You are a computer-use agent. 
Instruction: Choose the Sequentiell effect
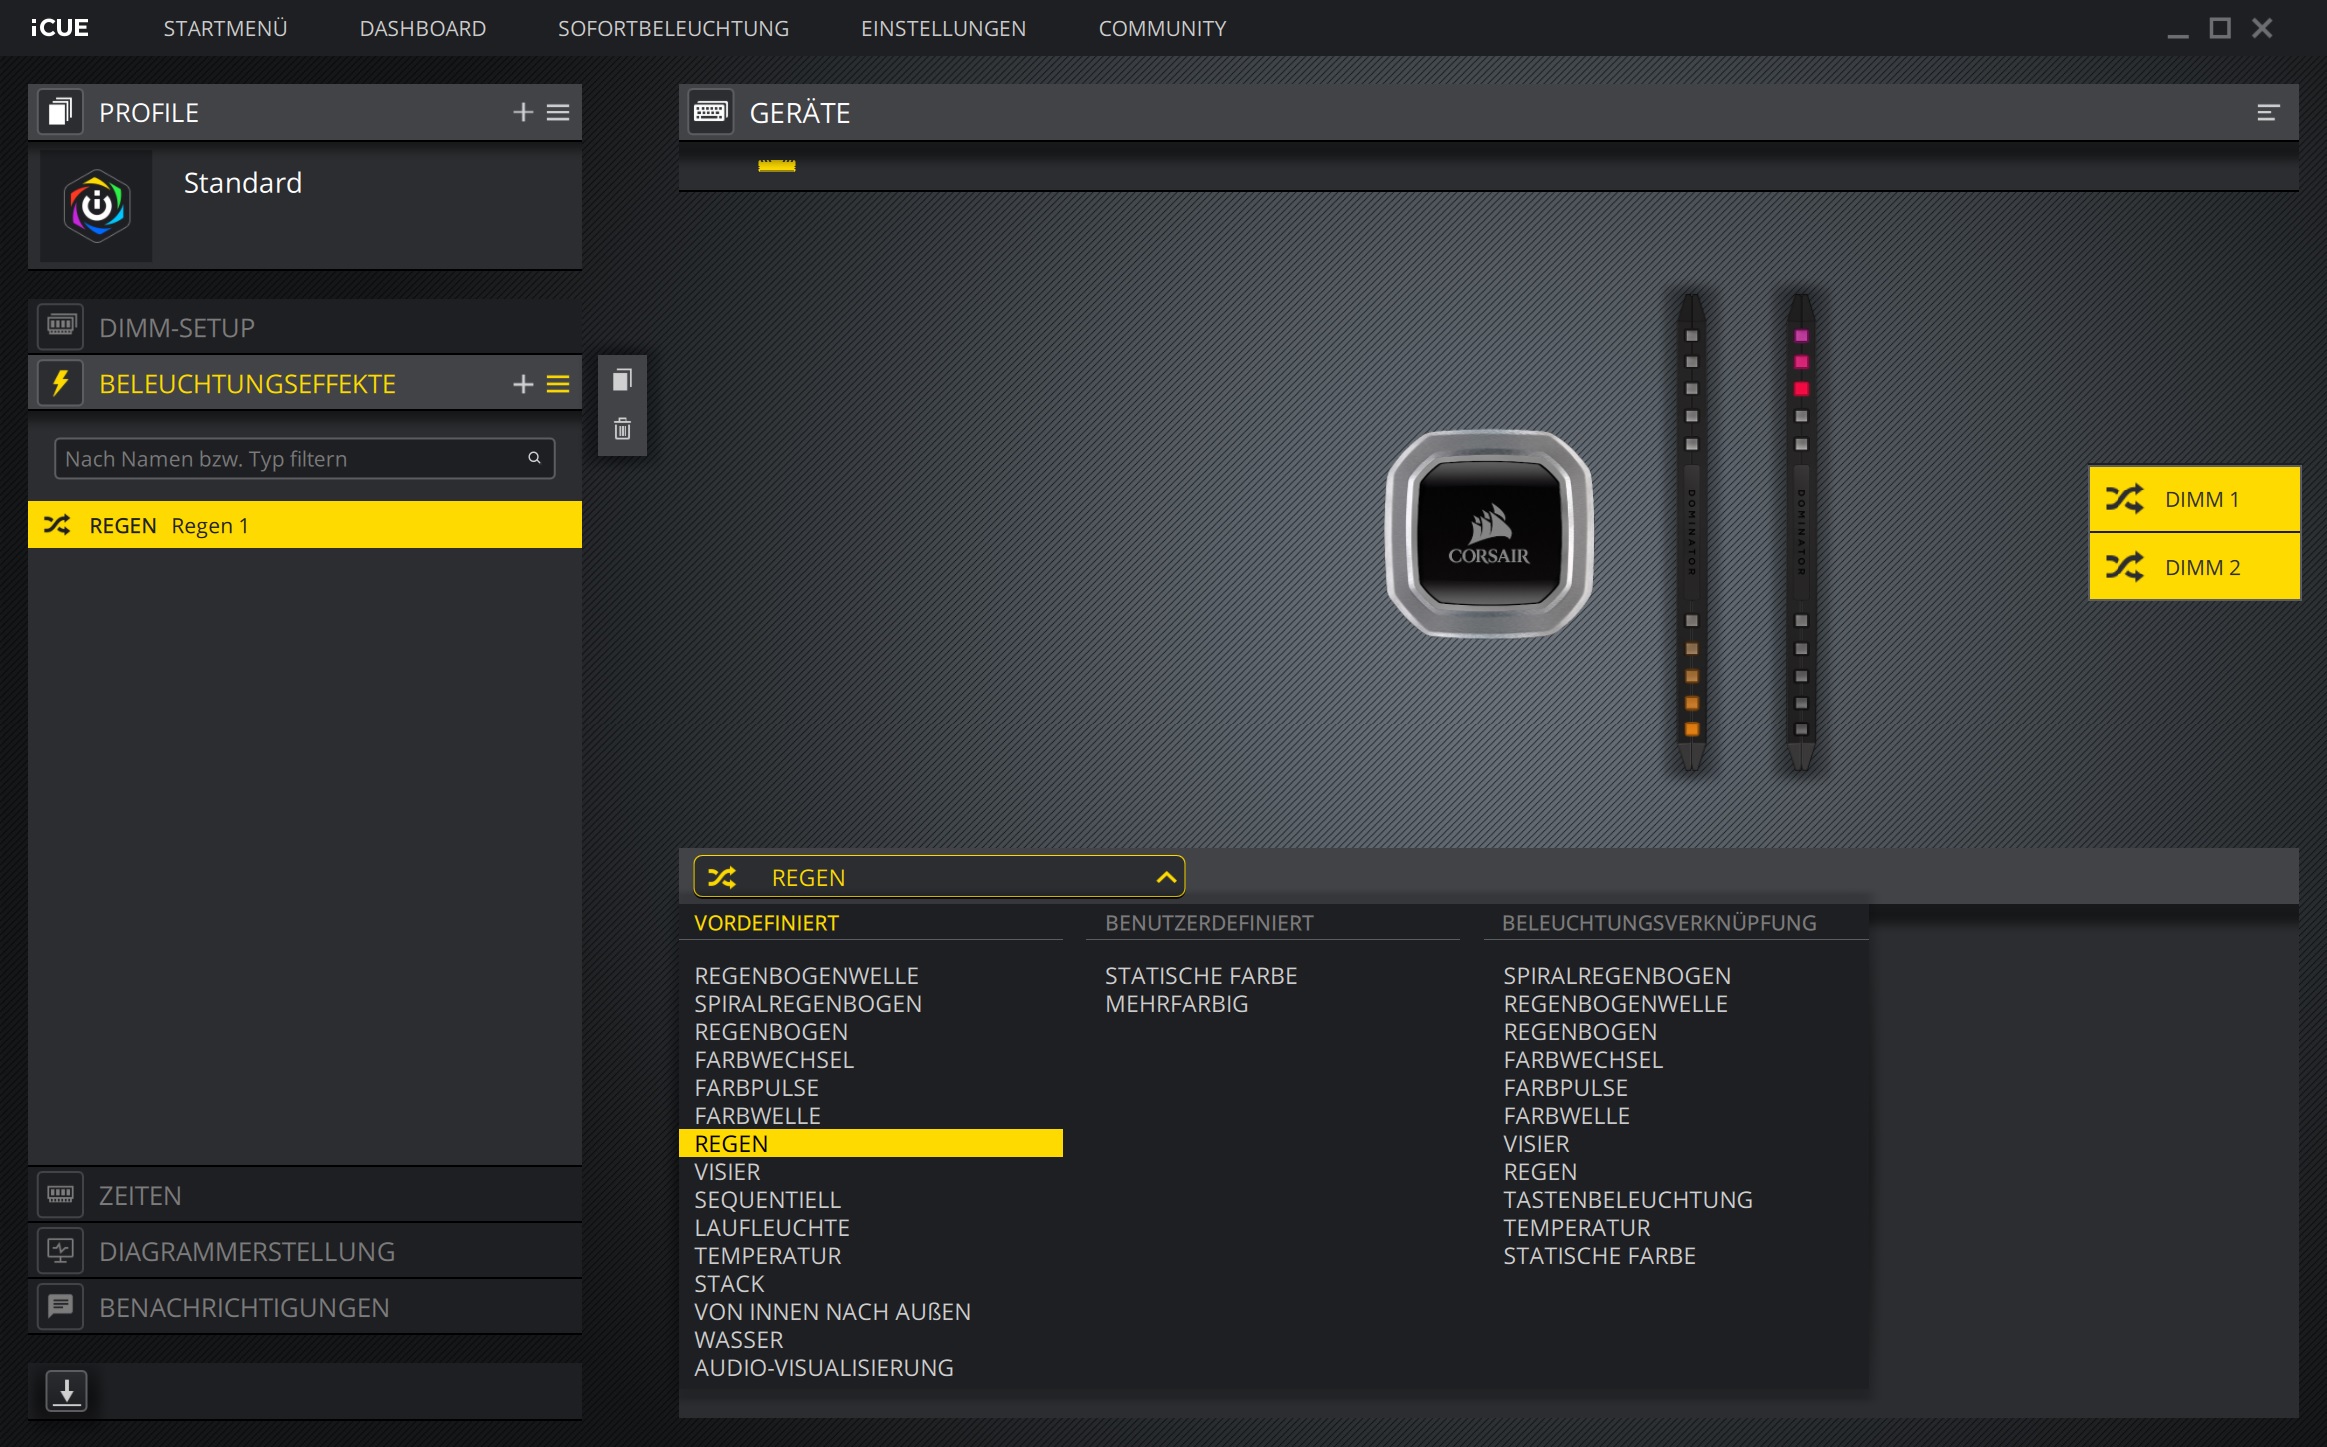pos(767,1199)
